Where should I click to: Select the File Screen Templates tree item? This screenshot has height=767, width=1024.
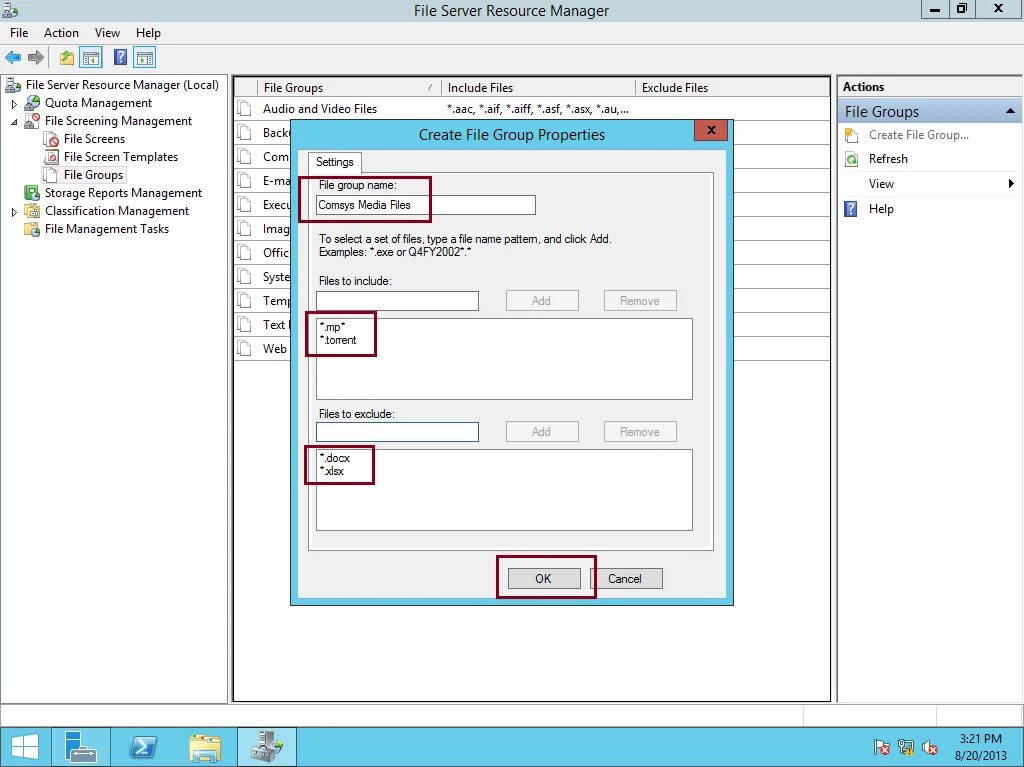coord(121,157)
